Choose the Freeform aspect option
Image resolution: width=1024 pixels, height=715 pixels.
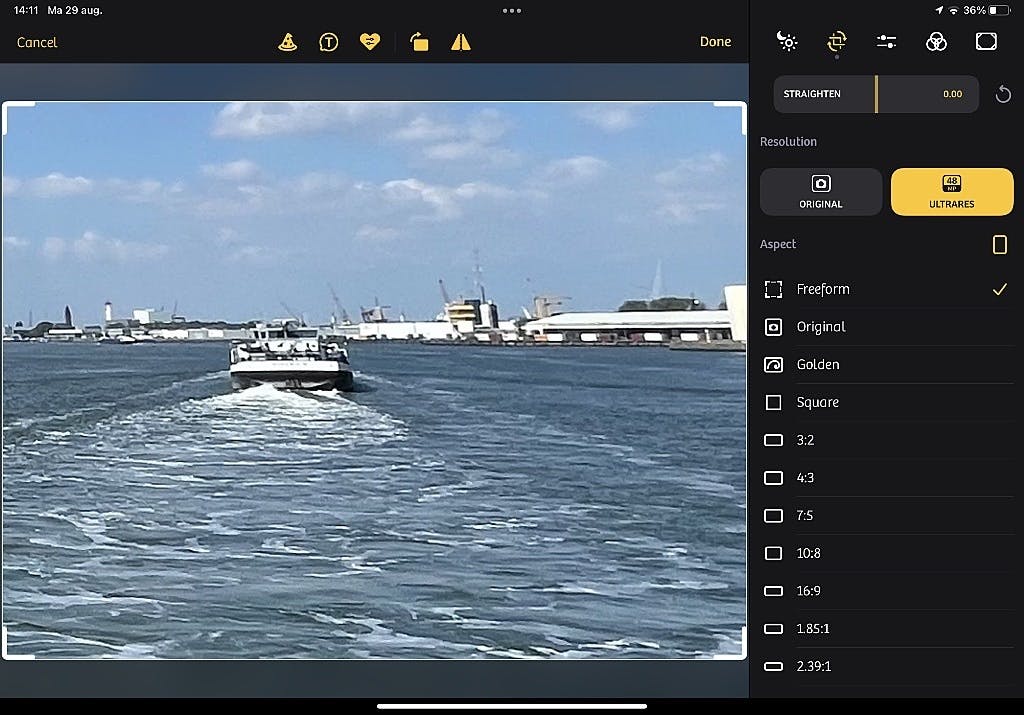[886, 289]
